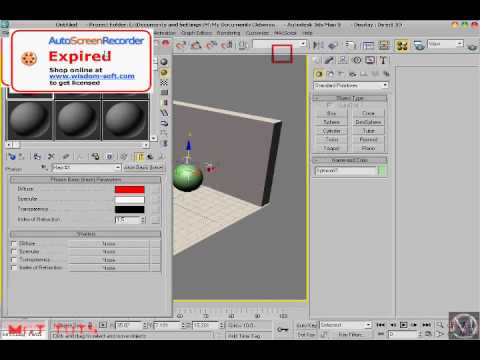
Task: Open the material name dropdown
Action: tap(87, 167)
